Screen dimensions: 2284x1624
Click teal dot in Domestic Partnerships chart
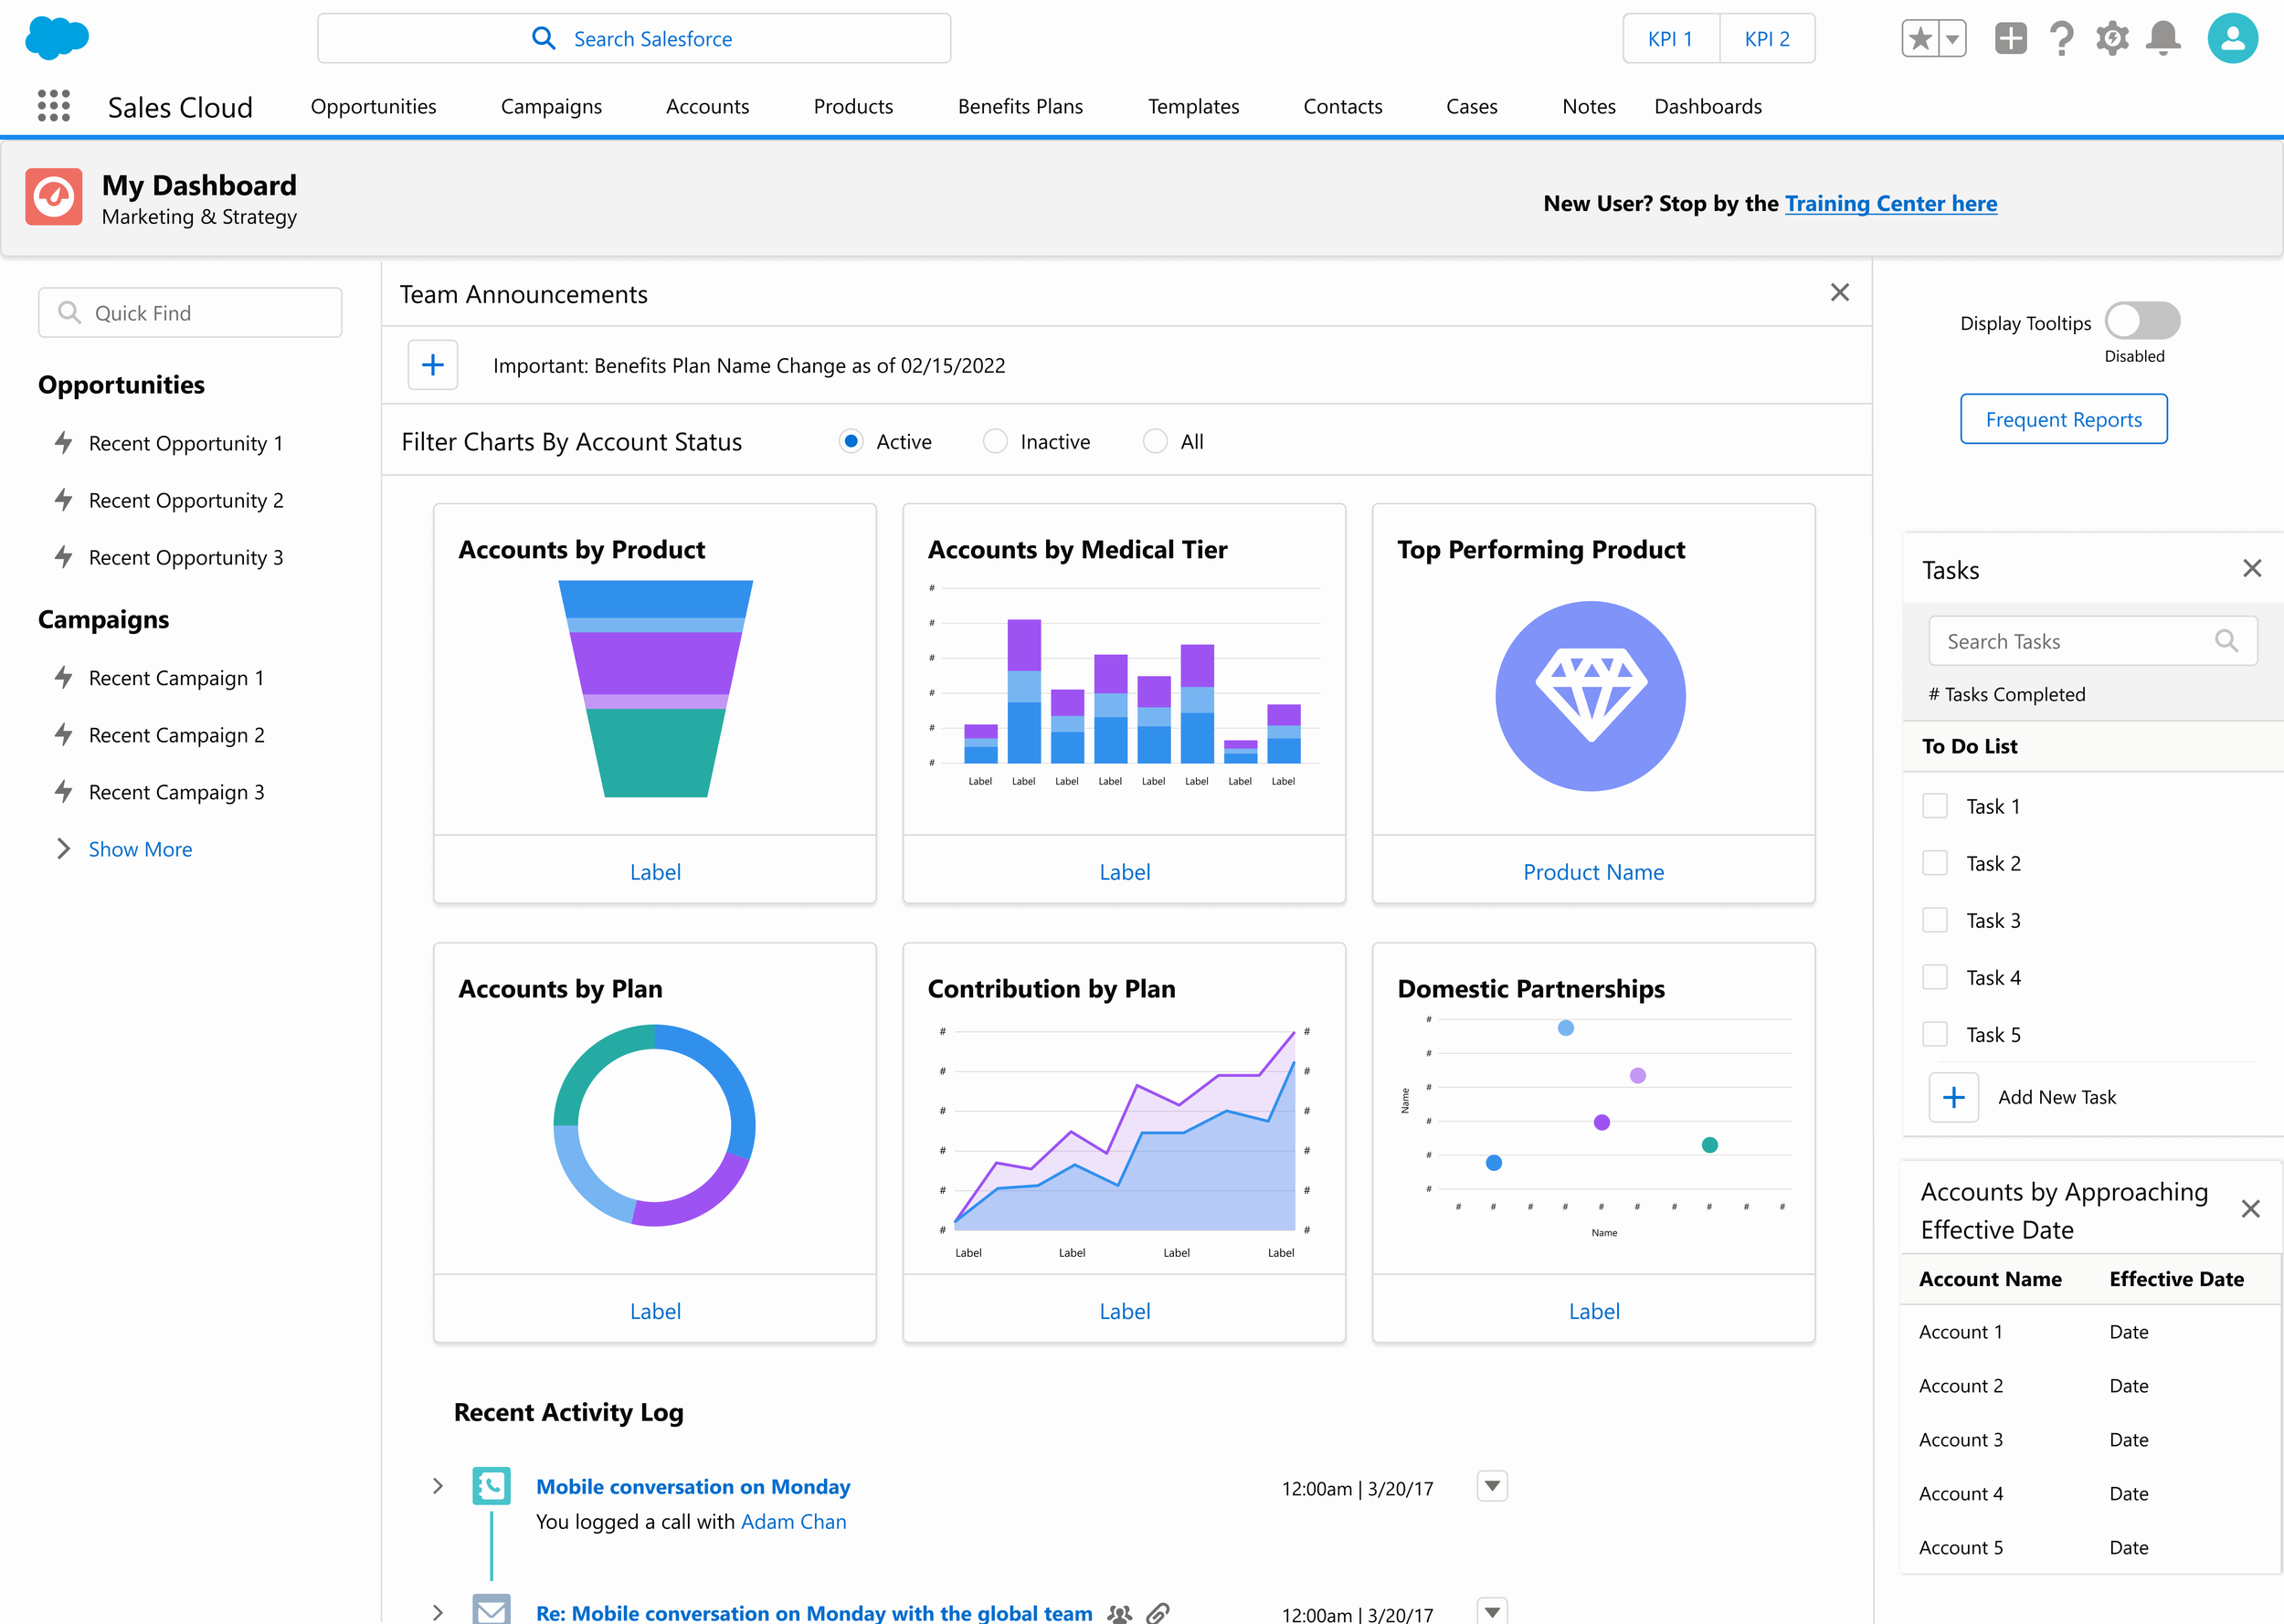[x=1710, y=1145]
